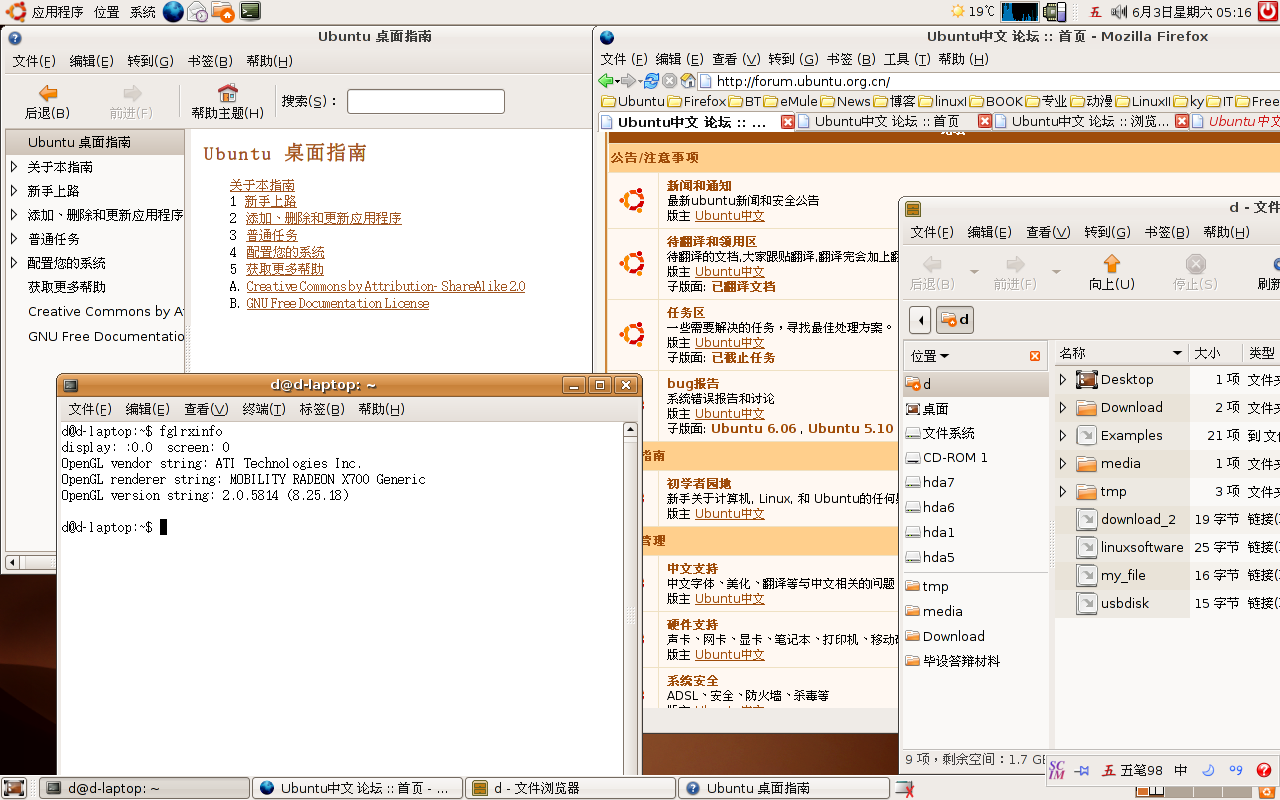This screenshot has width=1280, height=800.
Task: Click the SCIM input method icon
Action: click(x=1057, y=770)
